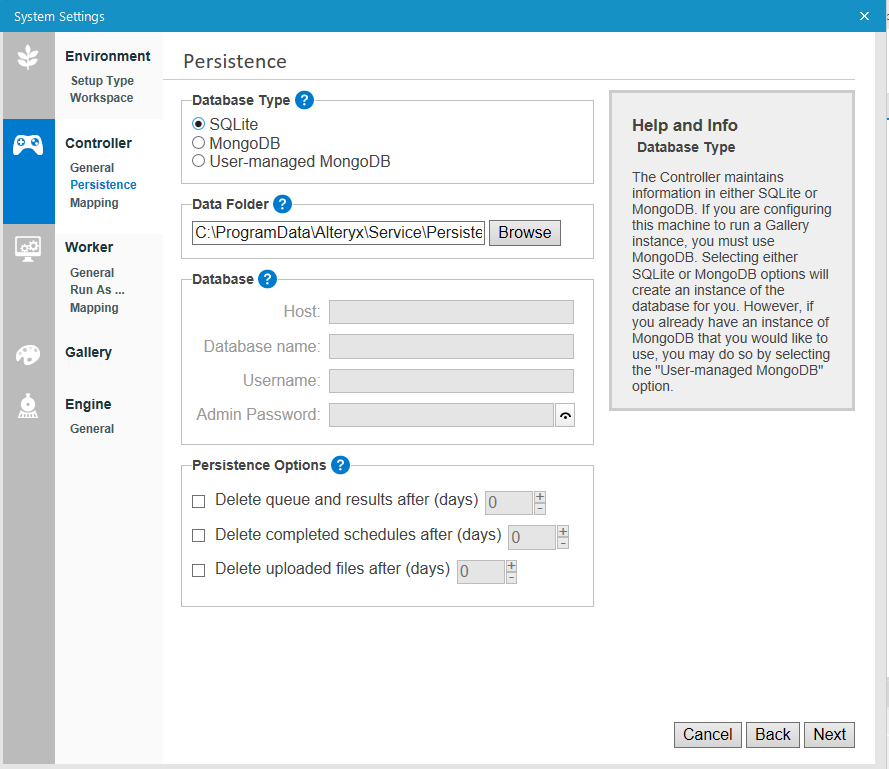Open General under Worker
The width and height of the screenshot is (889, 769).
pos(92,273)
